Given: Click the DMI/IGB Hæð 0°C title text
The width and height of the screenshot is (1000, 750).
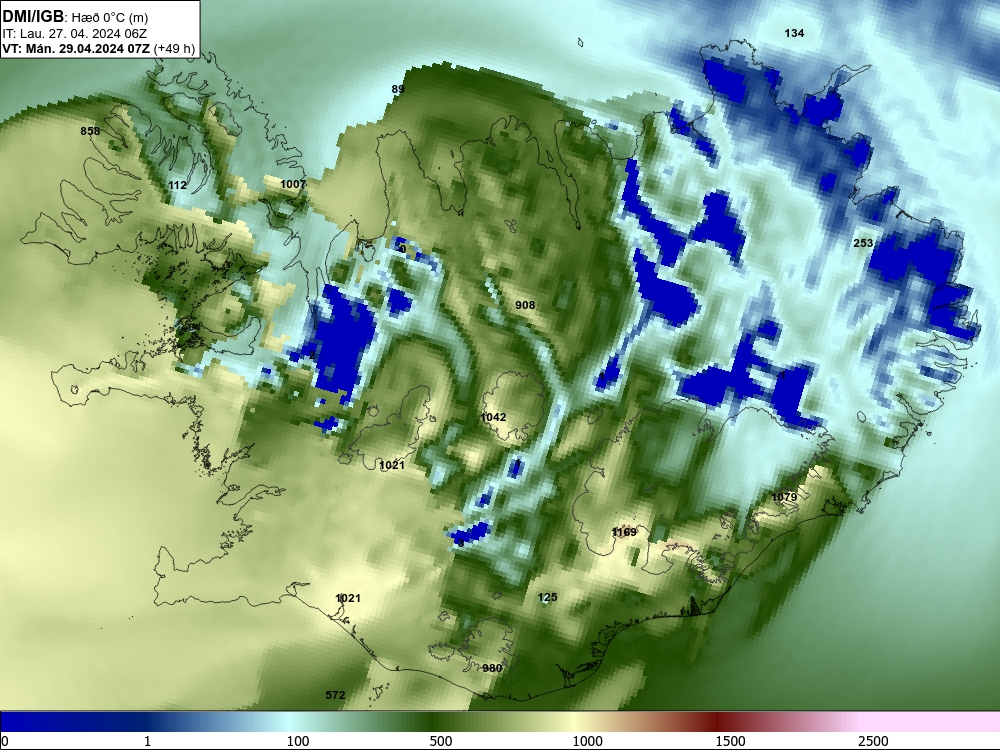Looking at the screenshot, I should click(x=75, y=17).
